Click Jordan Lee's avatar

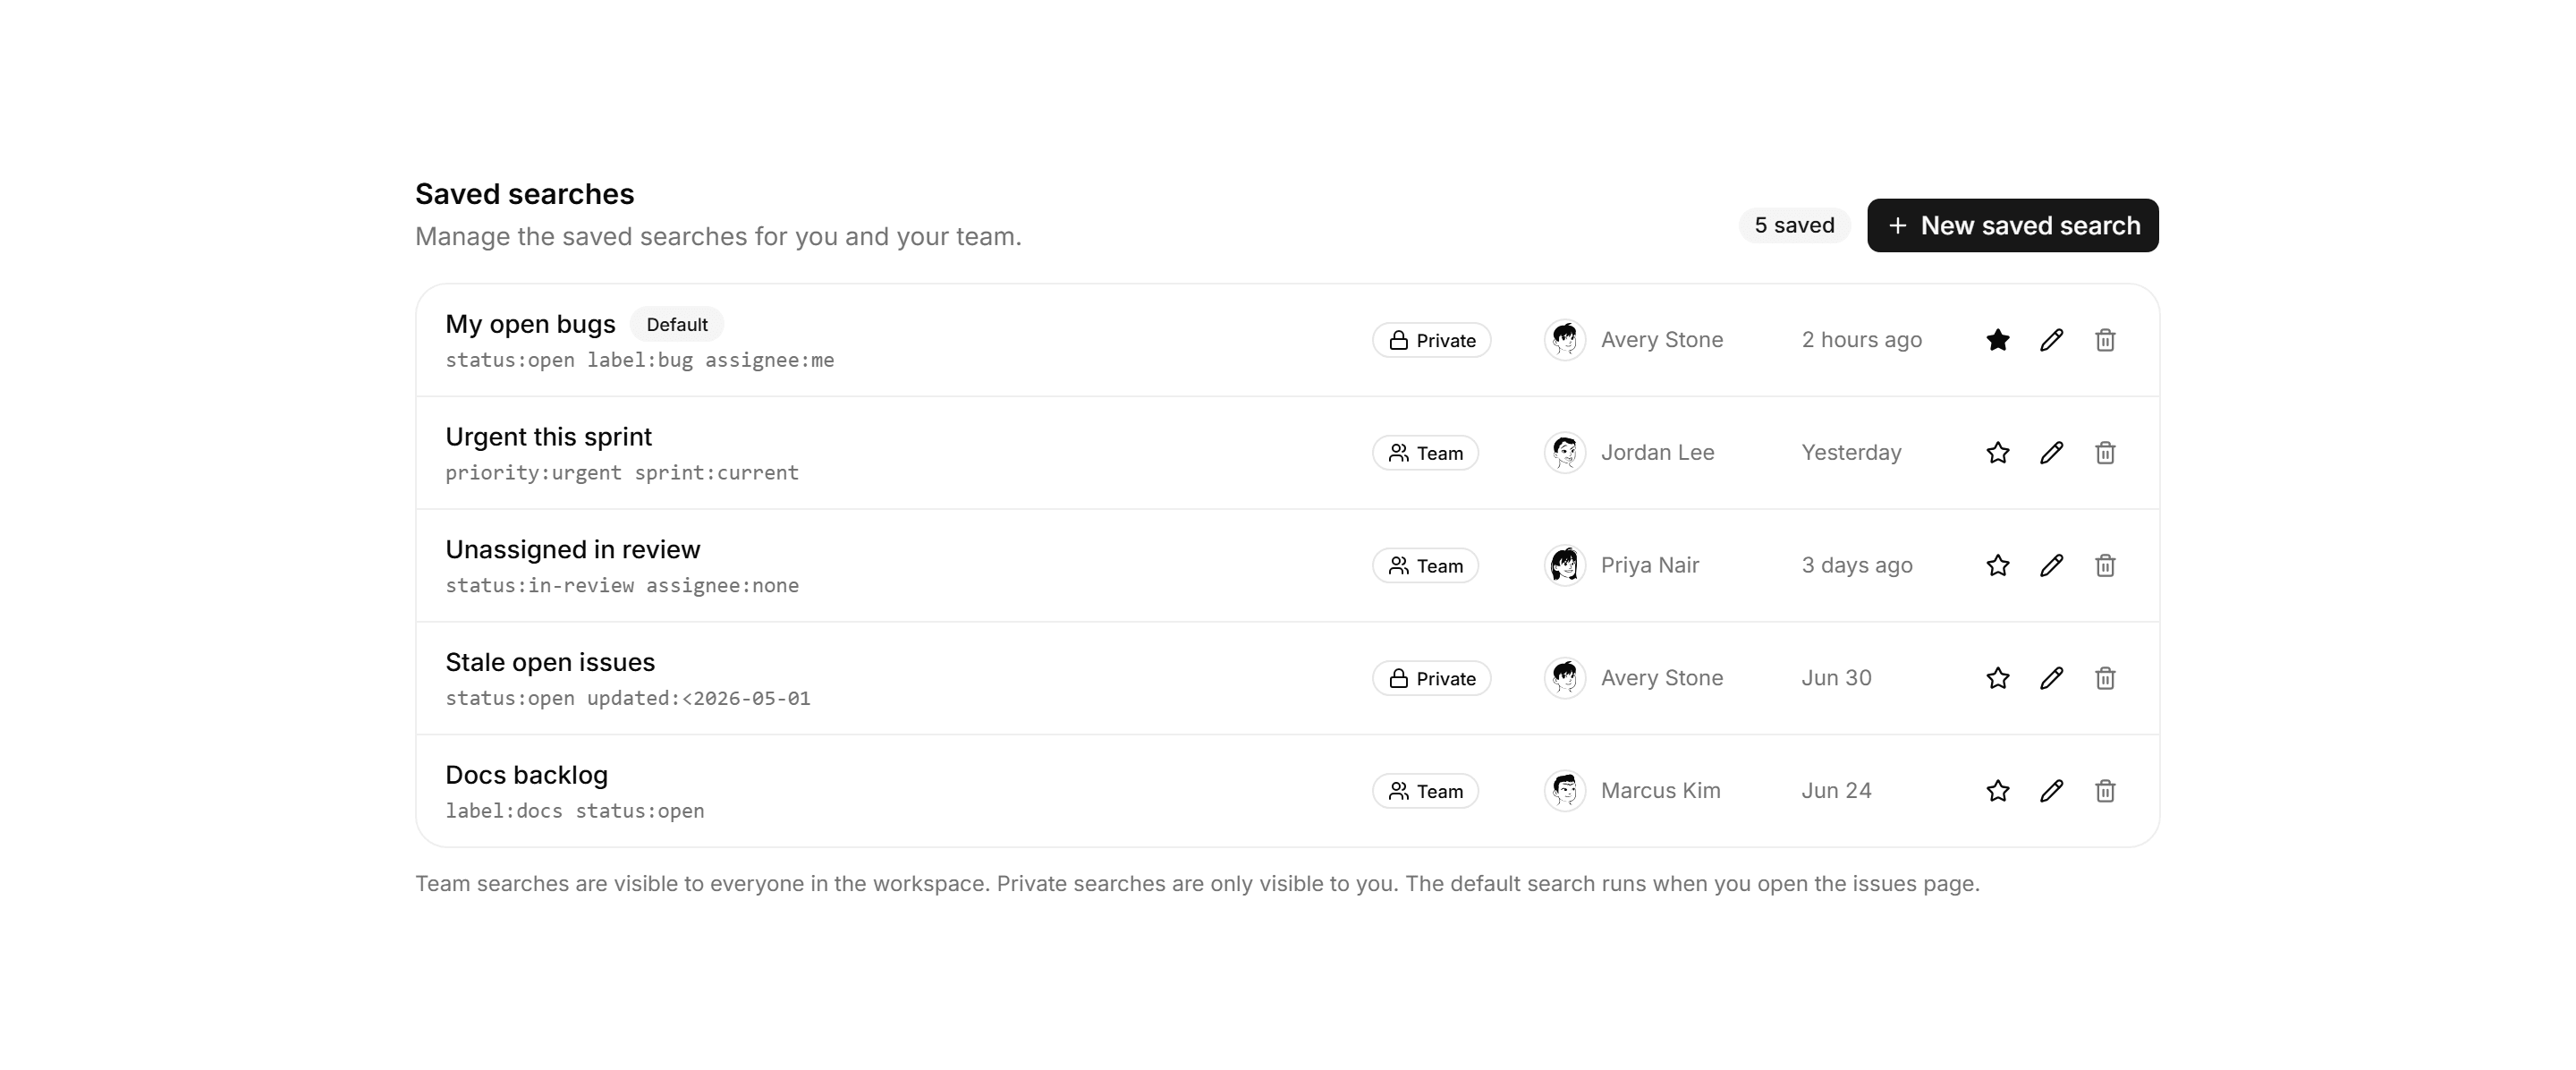point(1565,453)
